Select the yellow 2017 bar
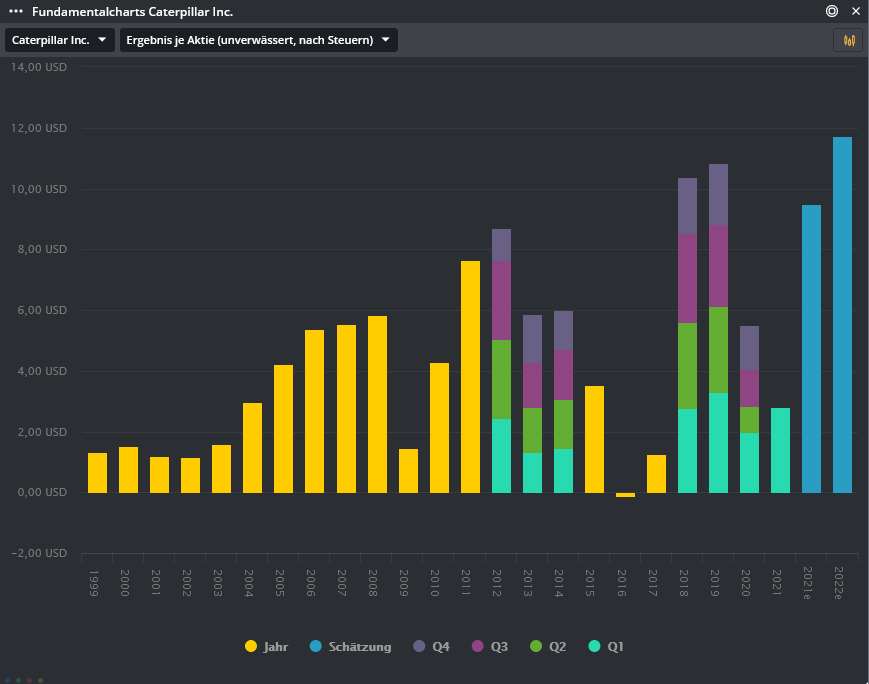Image resolution: width=869 pixels, height=684 pixels. (x=657, y=474)
